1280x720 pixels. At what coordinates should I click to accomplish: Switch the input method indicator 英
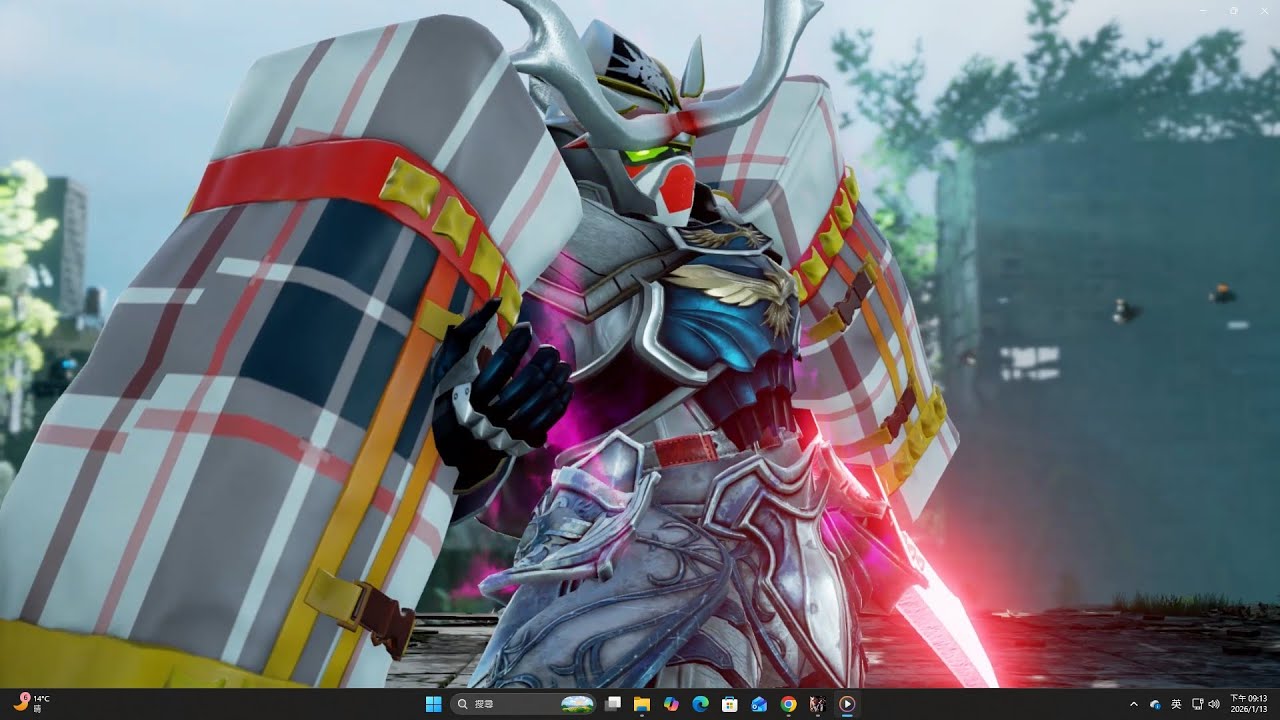[1176, 704]
